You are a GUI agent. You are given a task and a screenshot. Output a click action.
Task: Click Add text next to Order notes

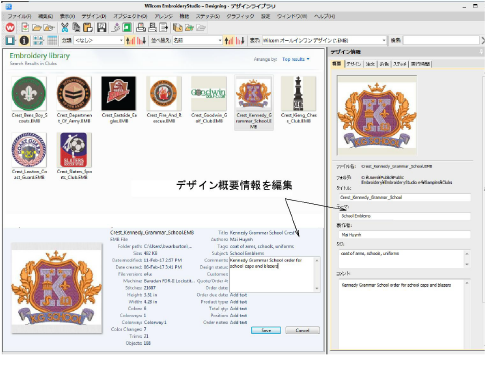(x=238, y=322)
